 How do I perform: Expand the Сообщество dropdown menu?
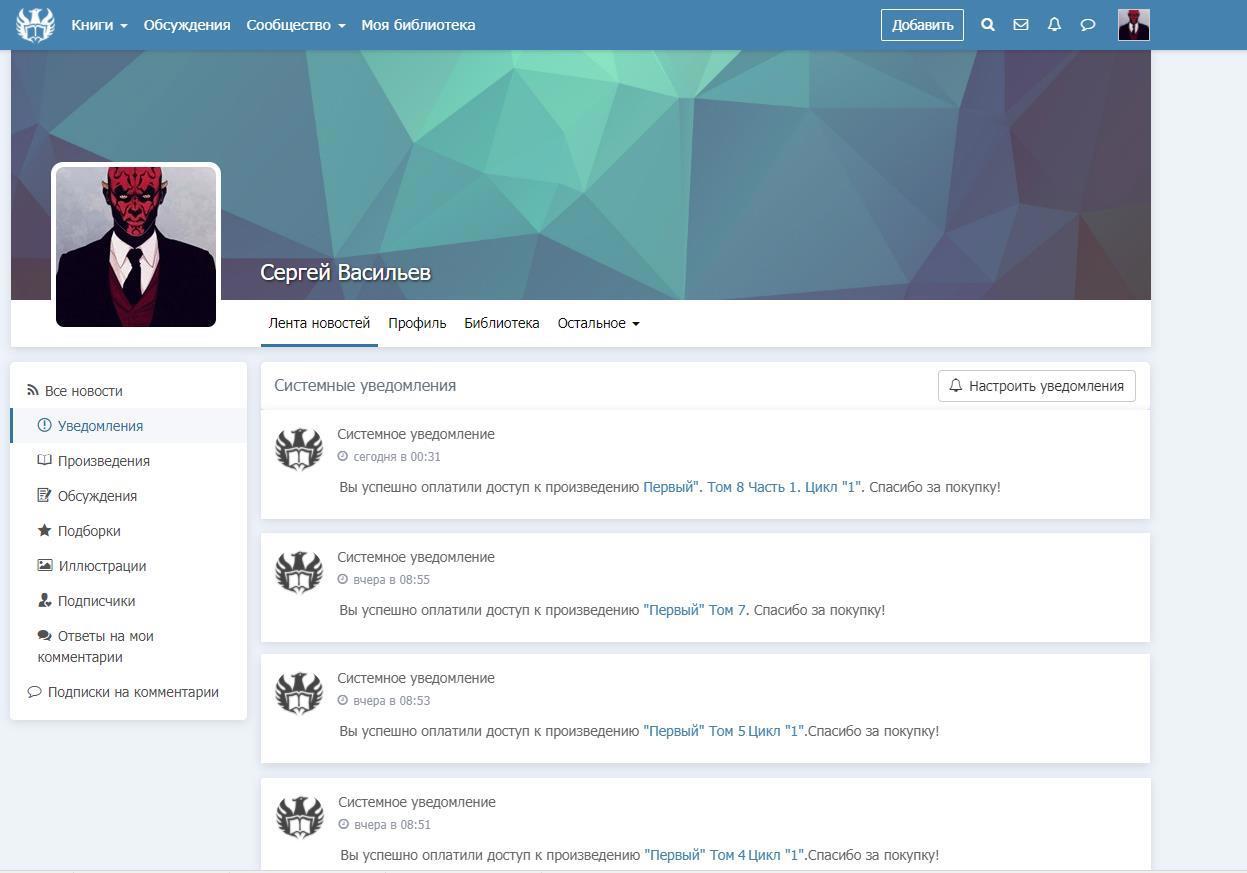[295, 25]
